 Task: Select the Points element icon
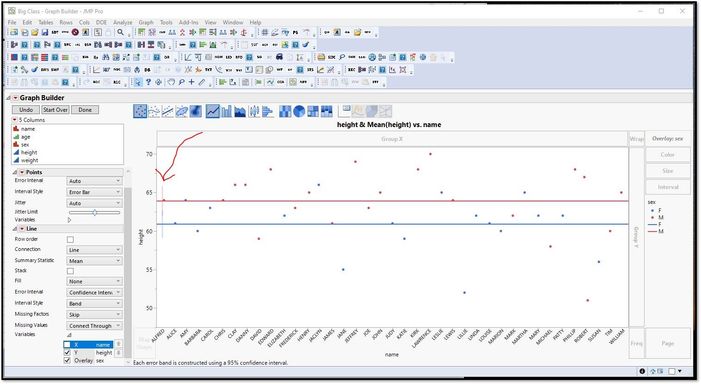140,111
